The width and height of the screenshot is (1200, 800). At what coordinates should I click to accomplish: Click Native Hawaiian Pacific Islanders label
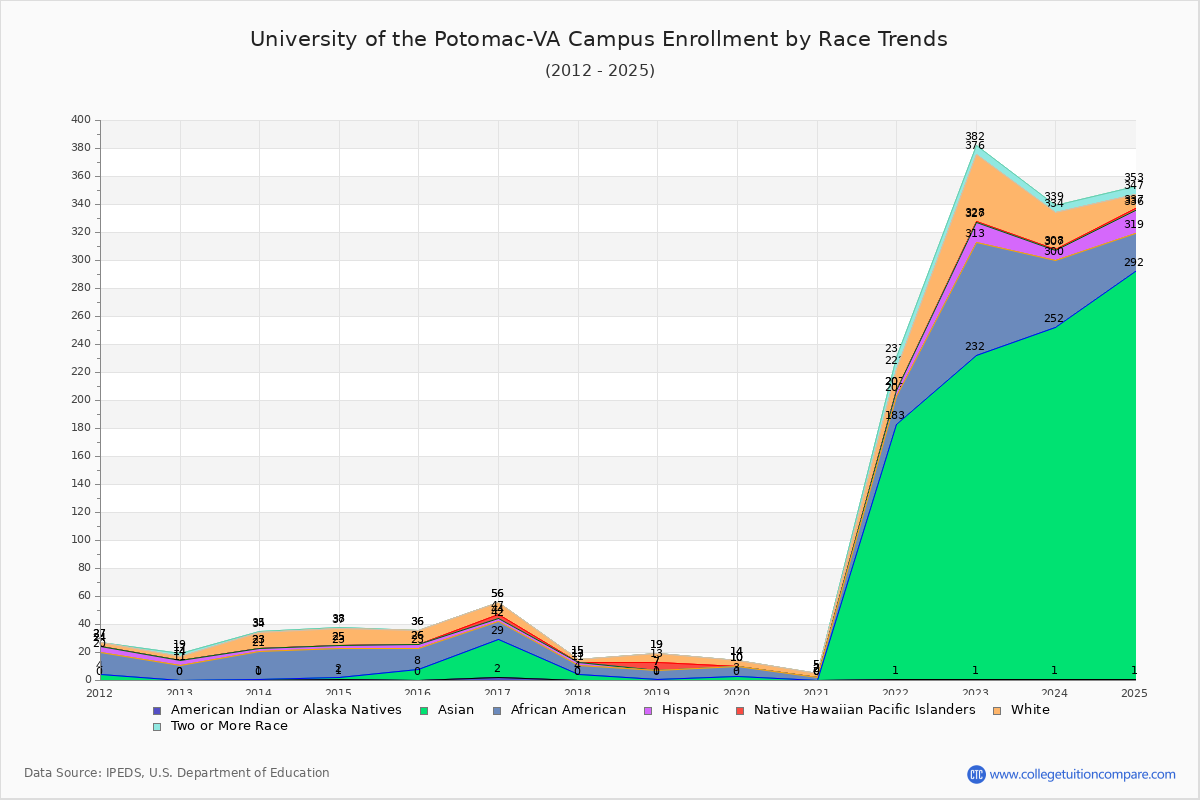pos(863,710)
